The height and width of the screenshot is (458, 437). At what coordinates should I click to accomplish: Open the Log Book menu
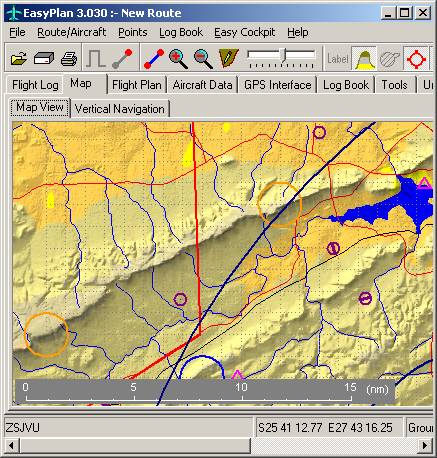click(181, 32)
